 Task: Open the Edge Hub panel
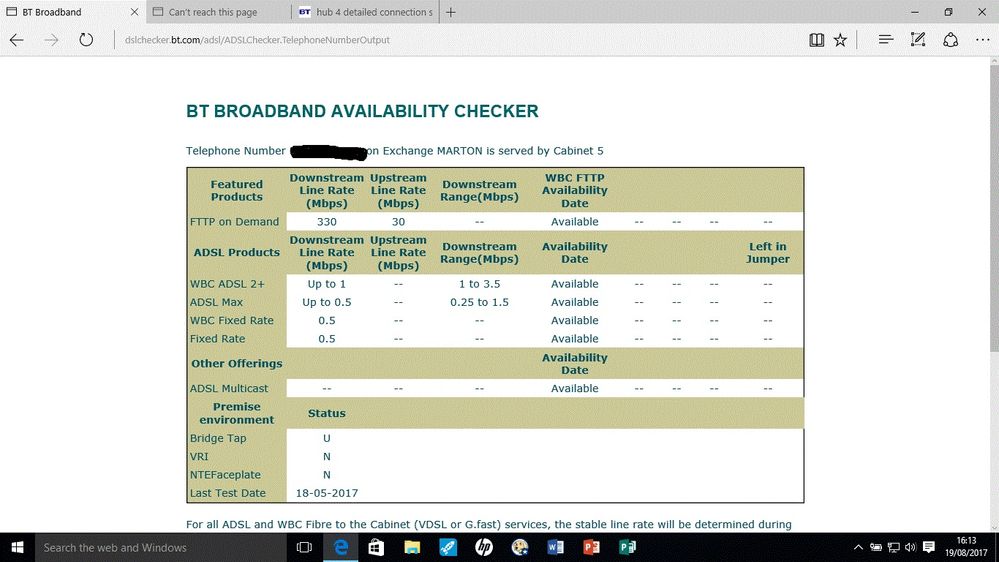886,40
